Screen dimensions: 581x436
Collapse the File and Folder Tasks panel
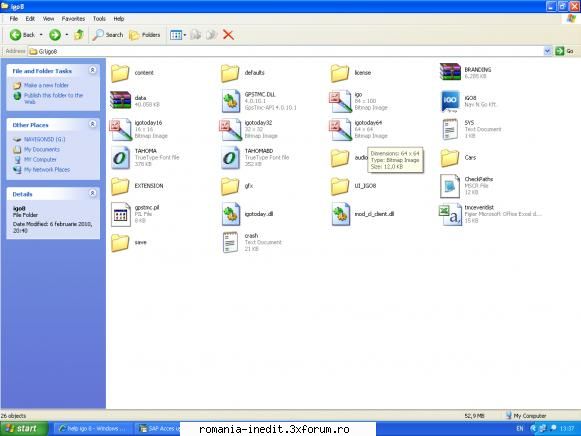point(93,70)
